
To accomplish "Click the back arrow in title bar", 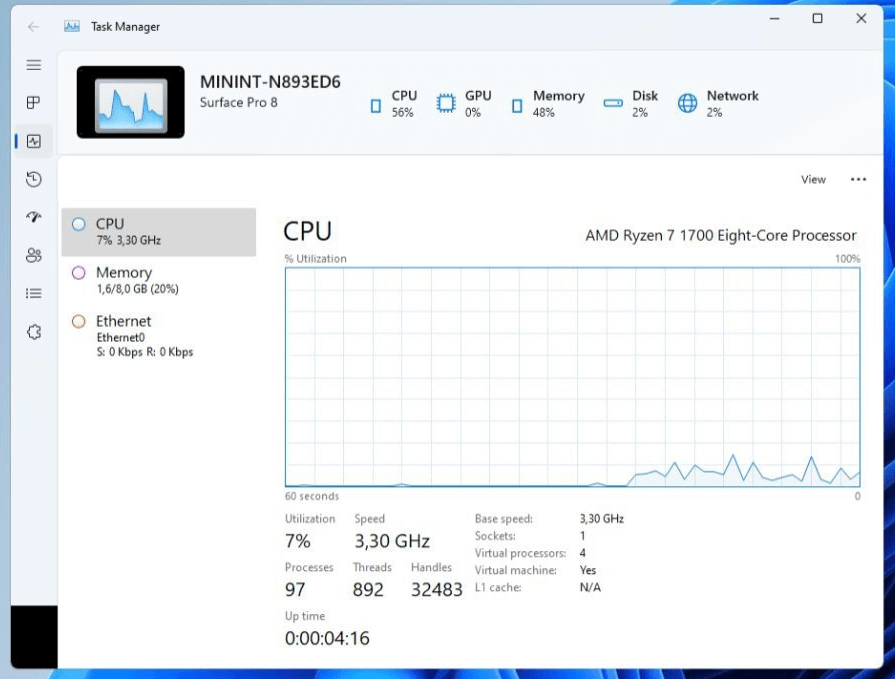I will (x=34, y=27).
